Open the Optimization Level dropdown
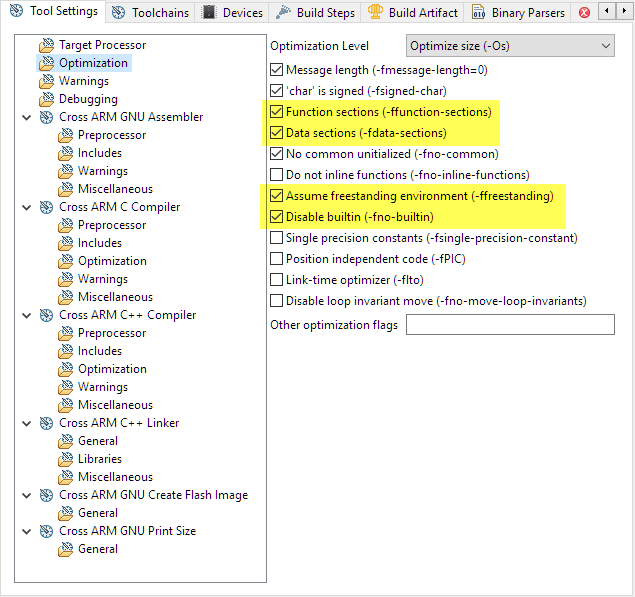635x597 pixels. (510, 46)
